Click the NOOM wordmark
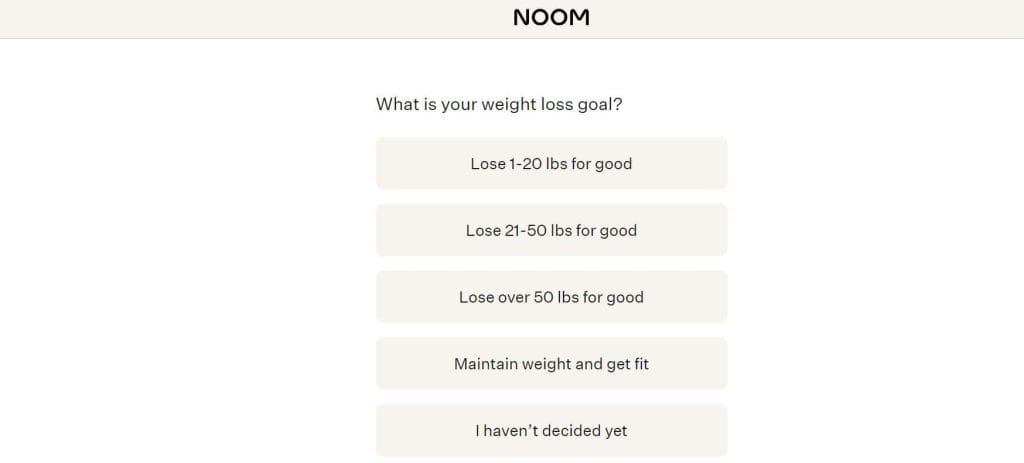The height and width of the screenshot is (463, 1024). (551, 18)
